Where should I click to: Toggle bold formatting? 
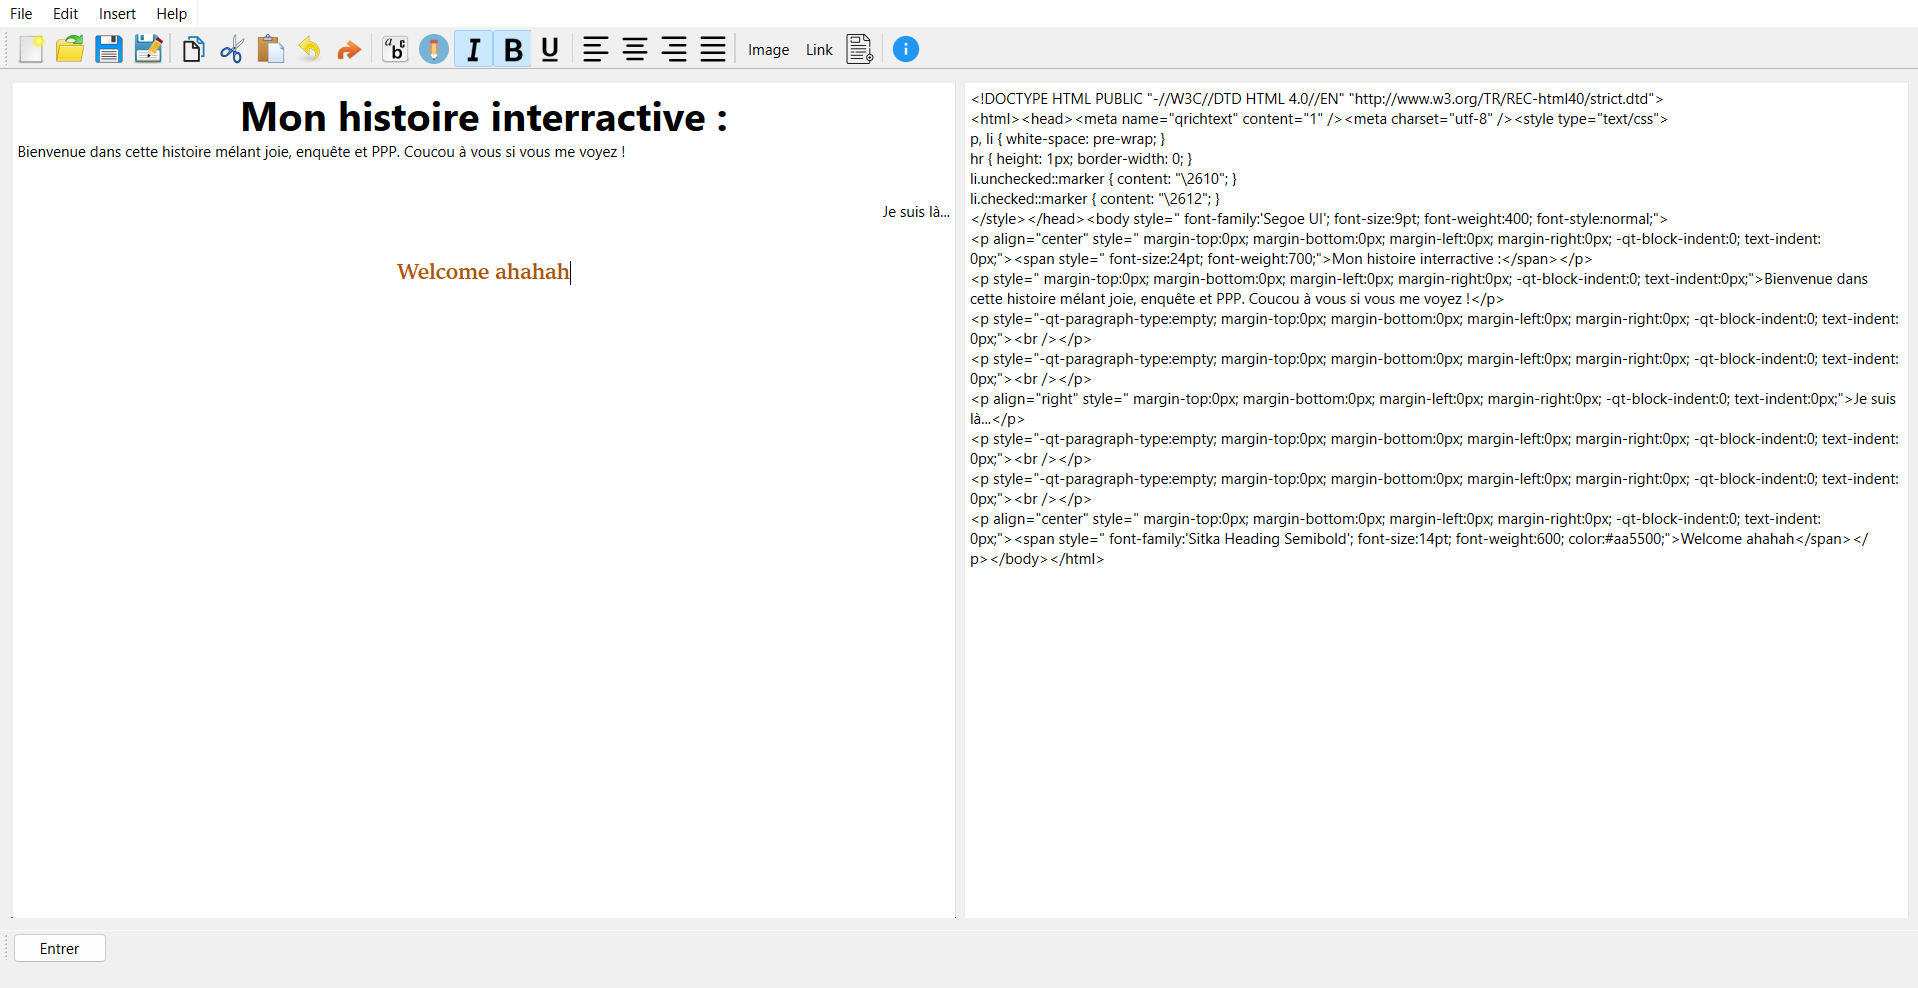coord(513,49)
